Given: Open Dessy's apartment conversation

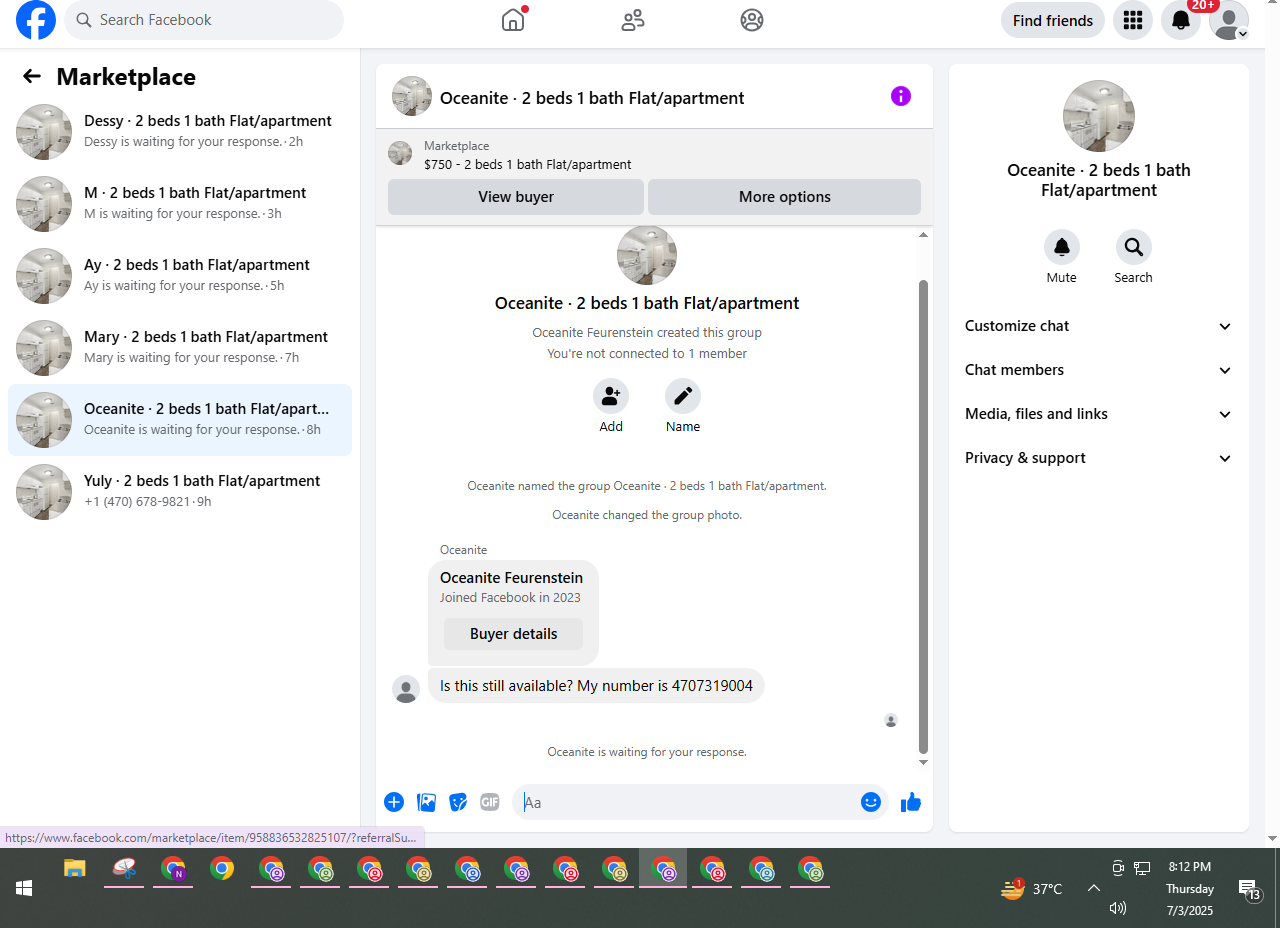Looking at the screenshot, I should [180, 132].
